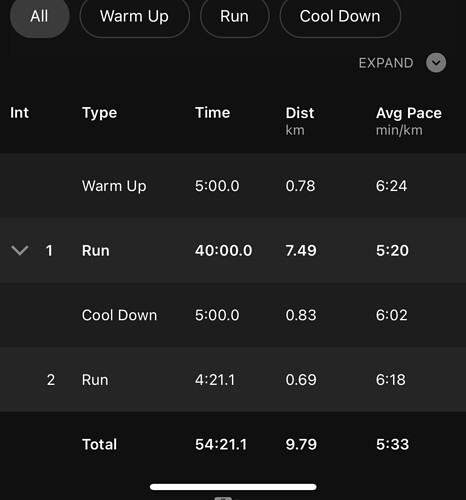The image size is (466, 500).
Task: Select the All filter pill
Action: pos(39,16)
